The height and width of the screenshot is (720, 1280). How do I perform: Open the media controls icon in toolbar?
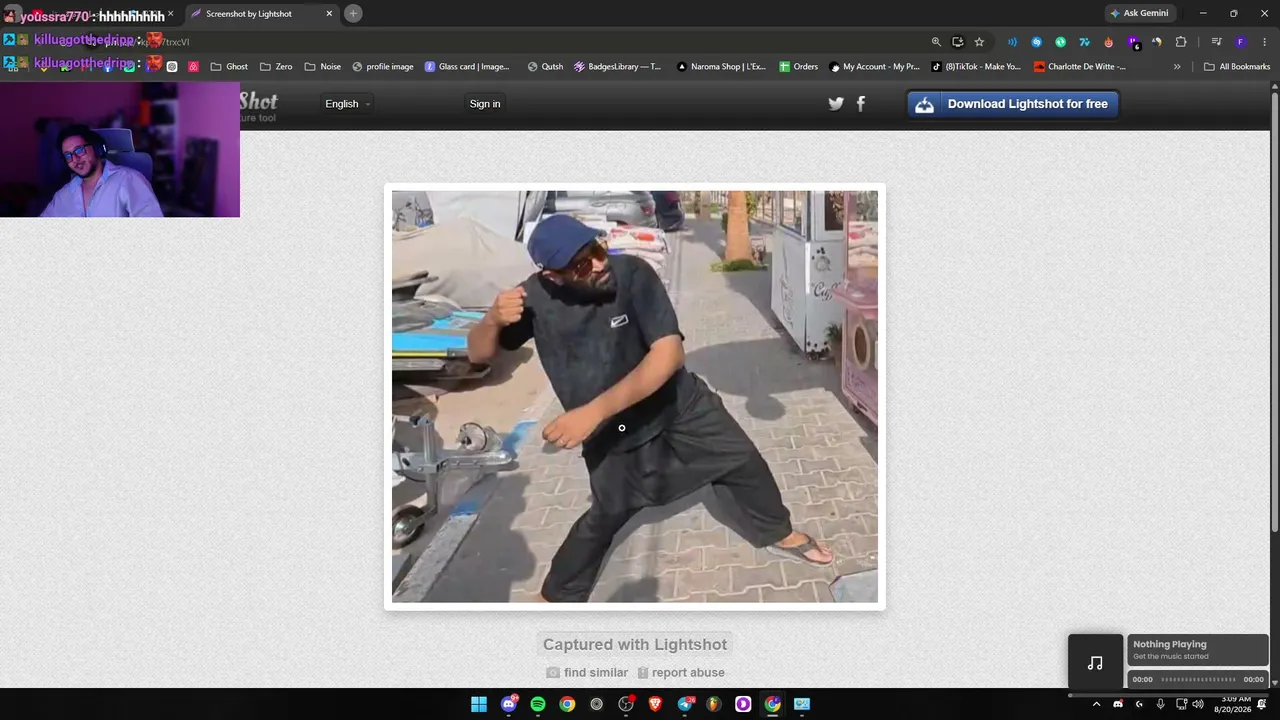click(1216, 42)
